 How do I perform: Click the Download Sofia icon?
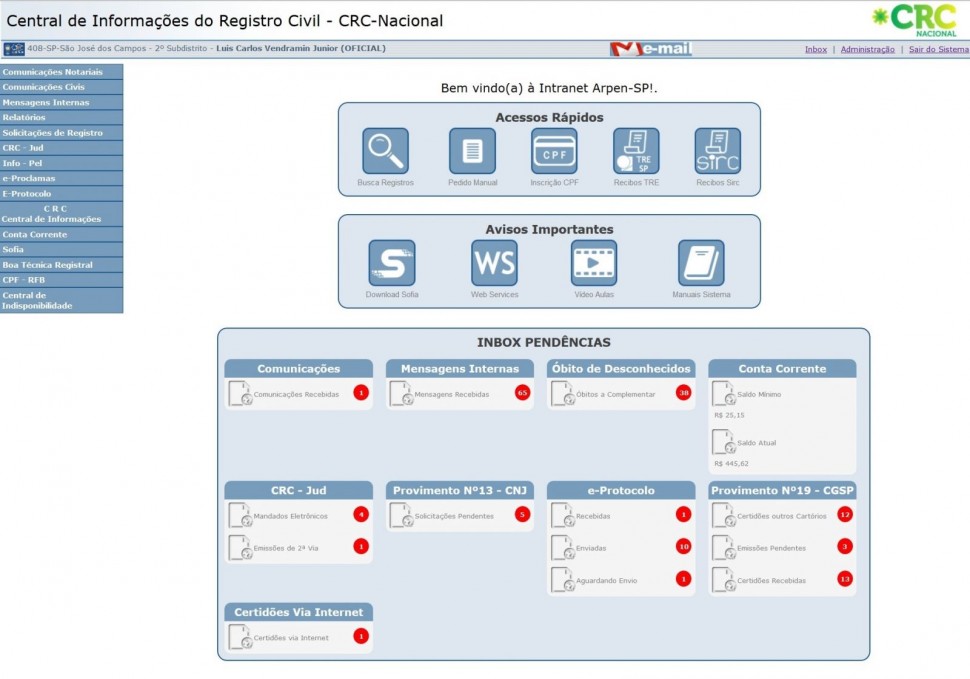[392, 263]
